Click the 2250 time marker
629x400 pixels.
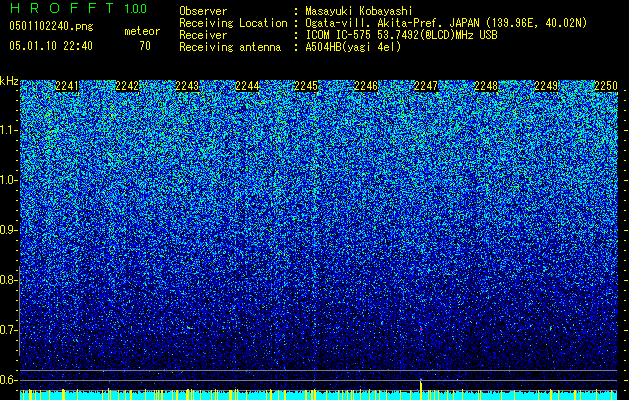606,86
